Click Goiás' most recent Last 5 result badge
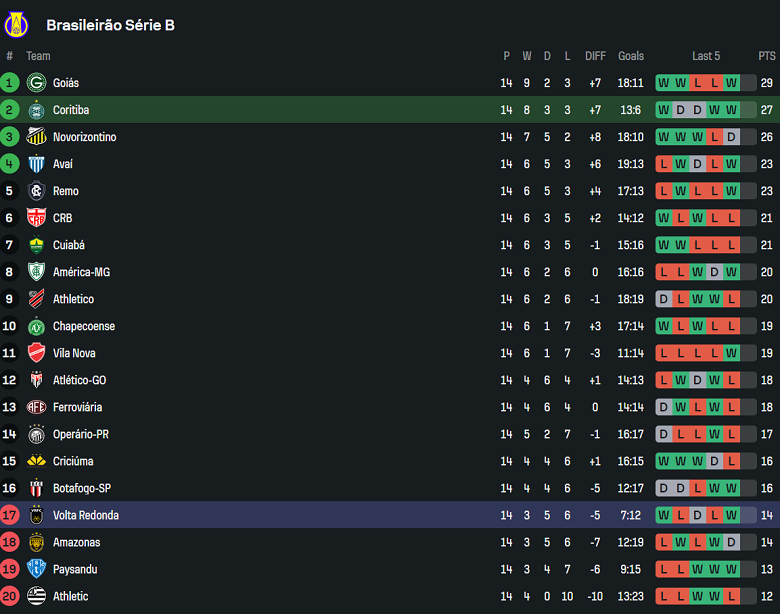This screenshot has width=780, height=614. (x=731, y=83)
